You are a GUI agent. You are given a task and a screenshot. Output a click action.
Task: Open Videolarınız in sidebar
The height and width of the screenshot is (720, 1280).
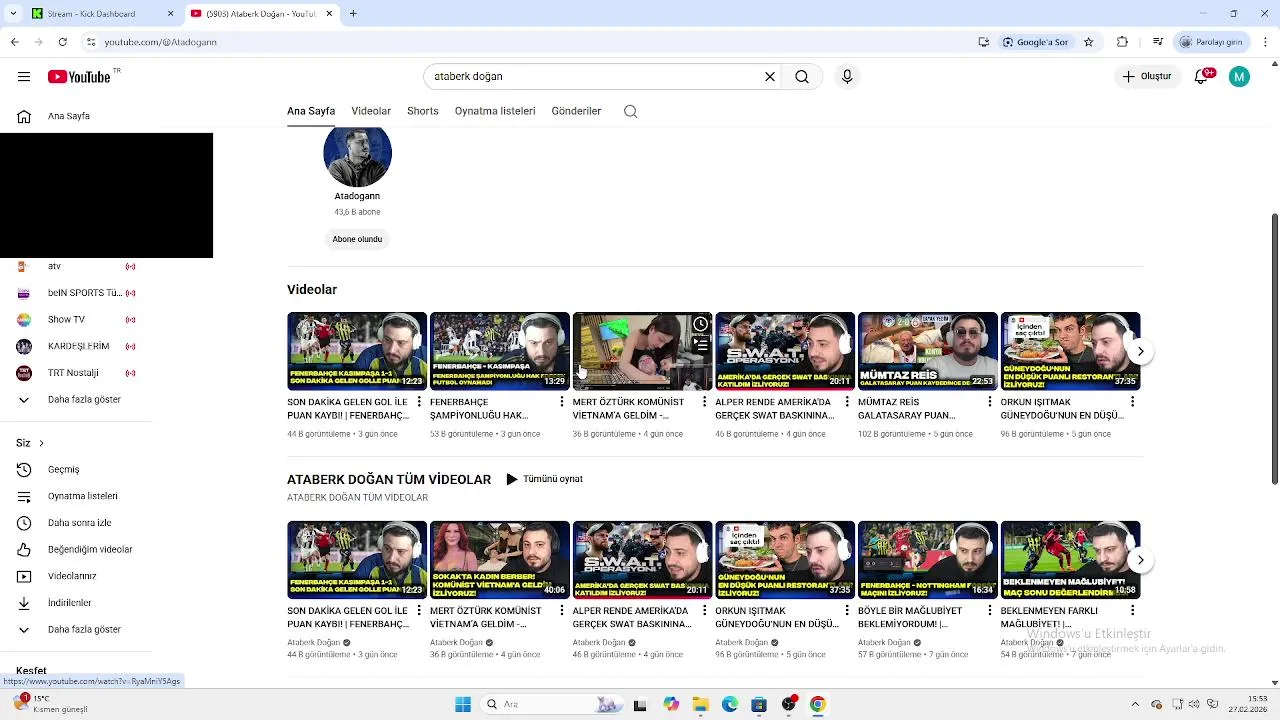[x=72, y=576]
